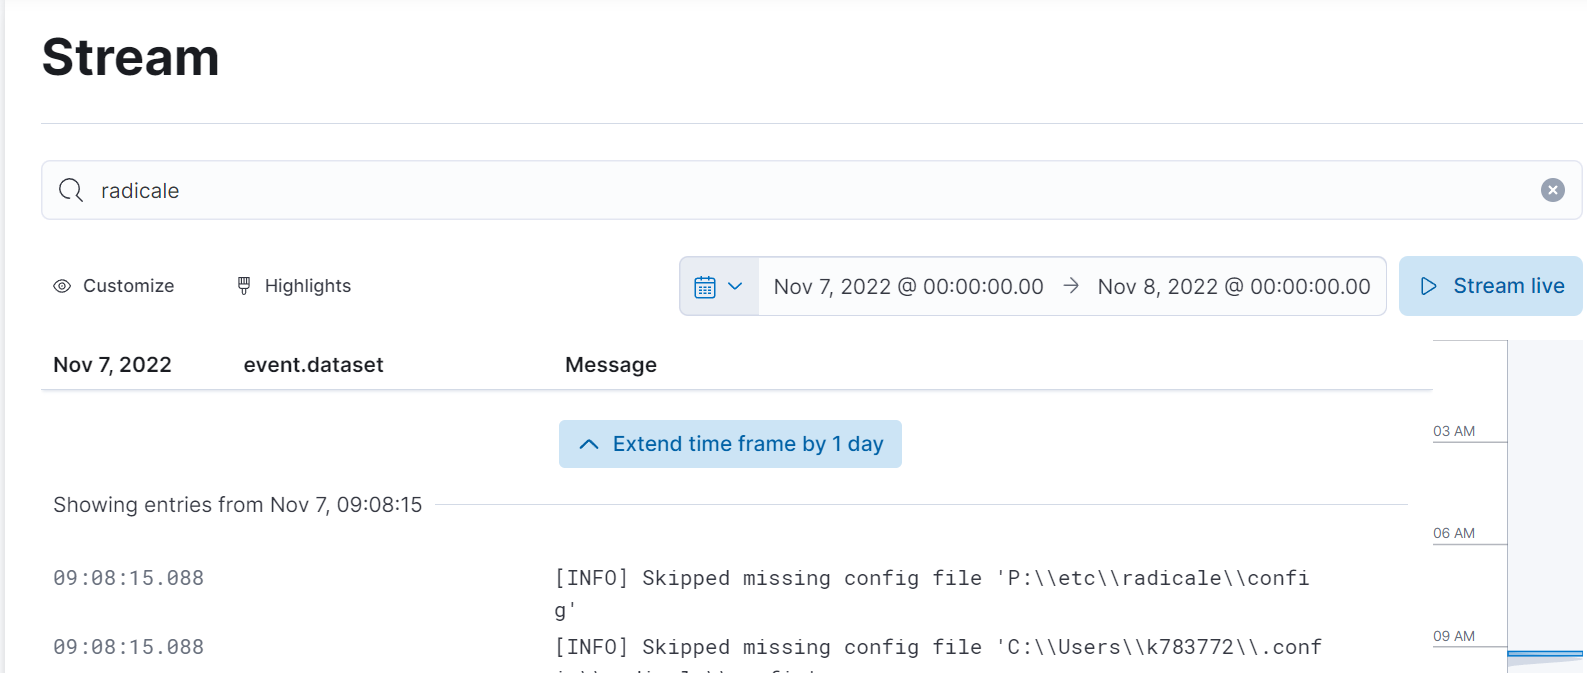Click the arrow icon between the date fields
The height and width of the screenshot is (673, 1587).
[1070, 286]
